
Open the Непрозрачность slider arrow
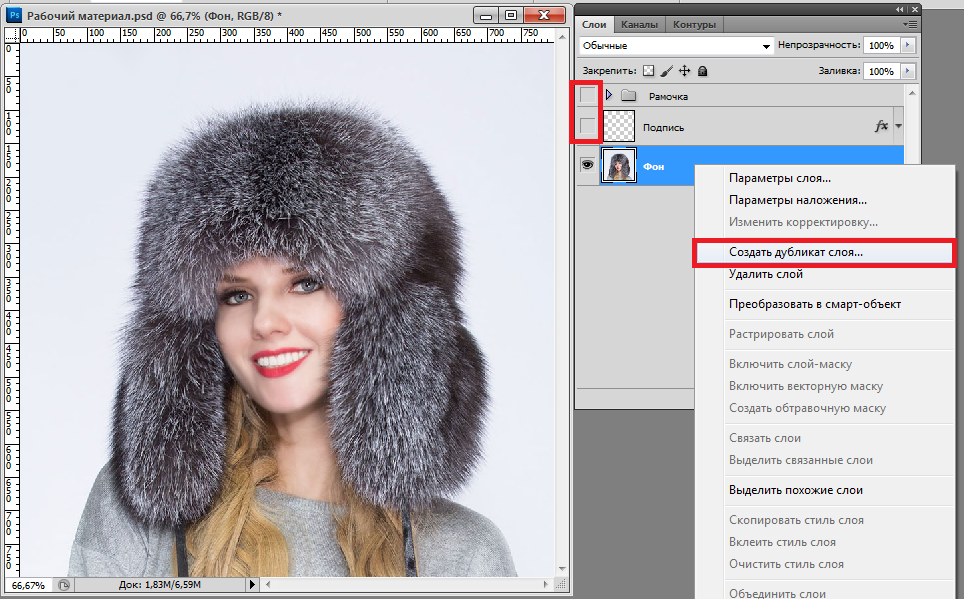907,46
